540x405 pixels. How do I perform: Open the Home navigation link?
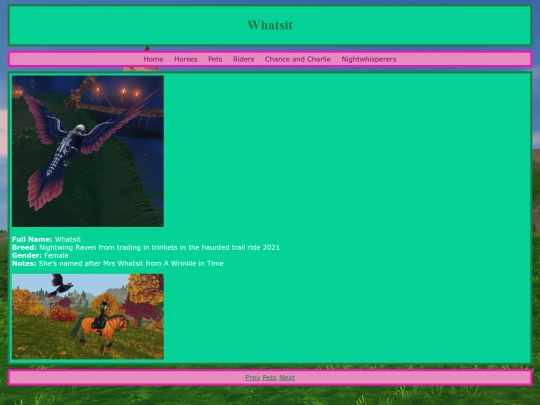click(153, 59)
